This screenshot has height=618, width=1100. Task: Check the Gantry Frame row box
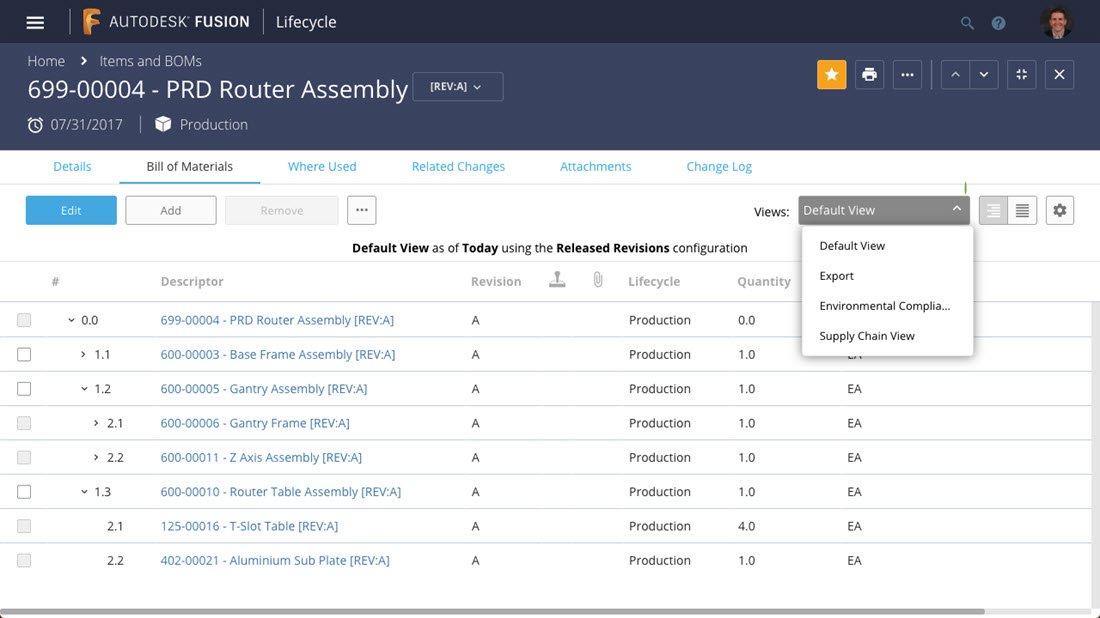24,423
